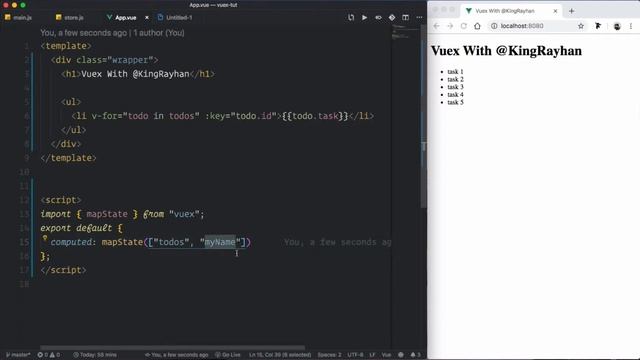Switch to the main.js tab

tap(18, 18)
